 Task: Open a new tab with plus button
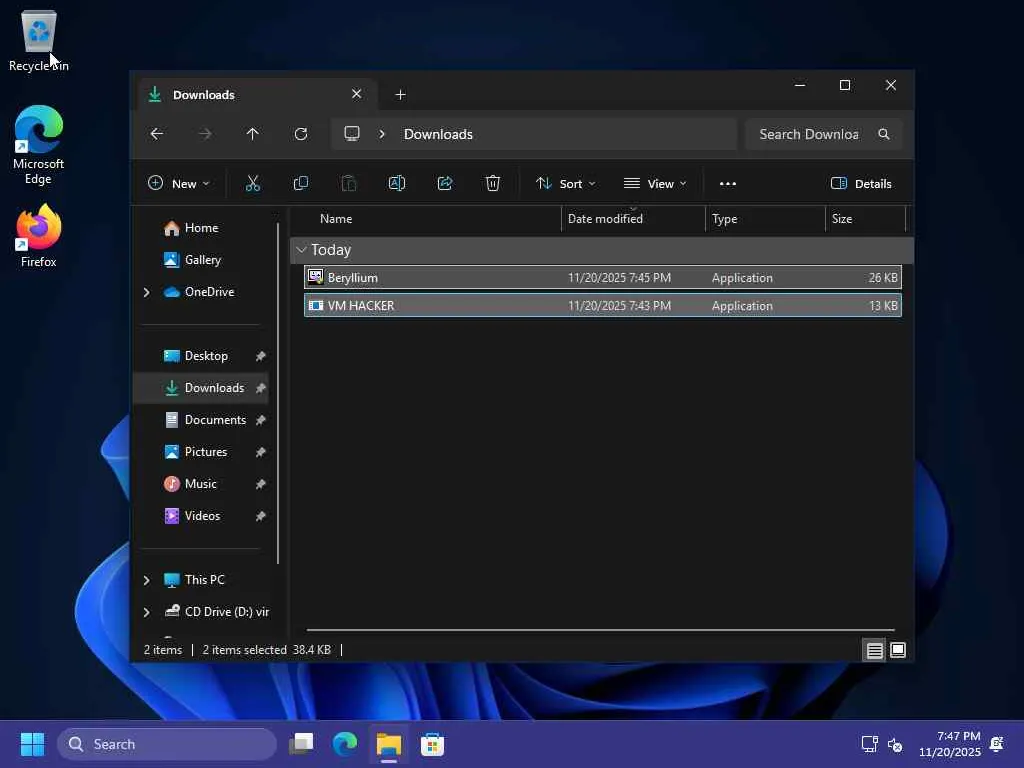click(400, 95)
